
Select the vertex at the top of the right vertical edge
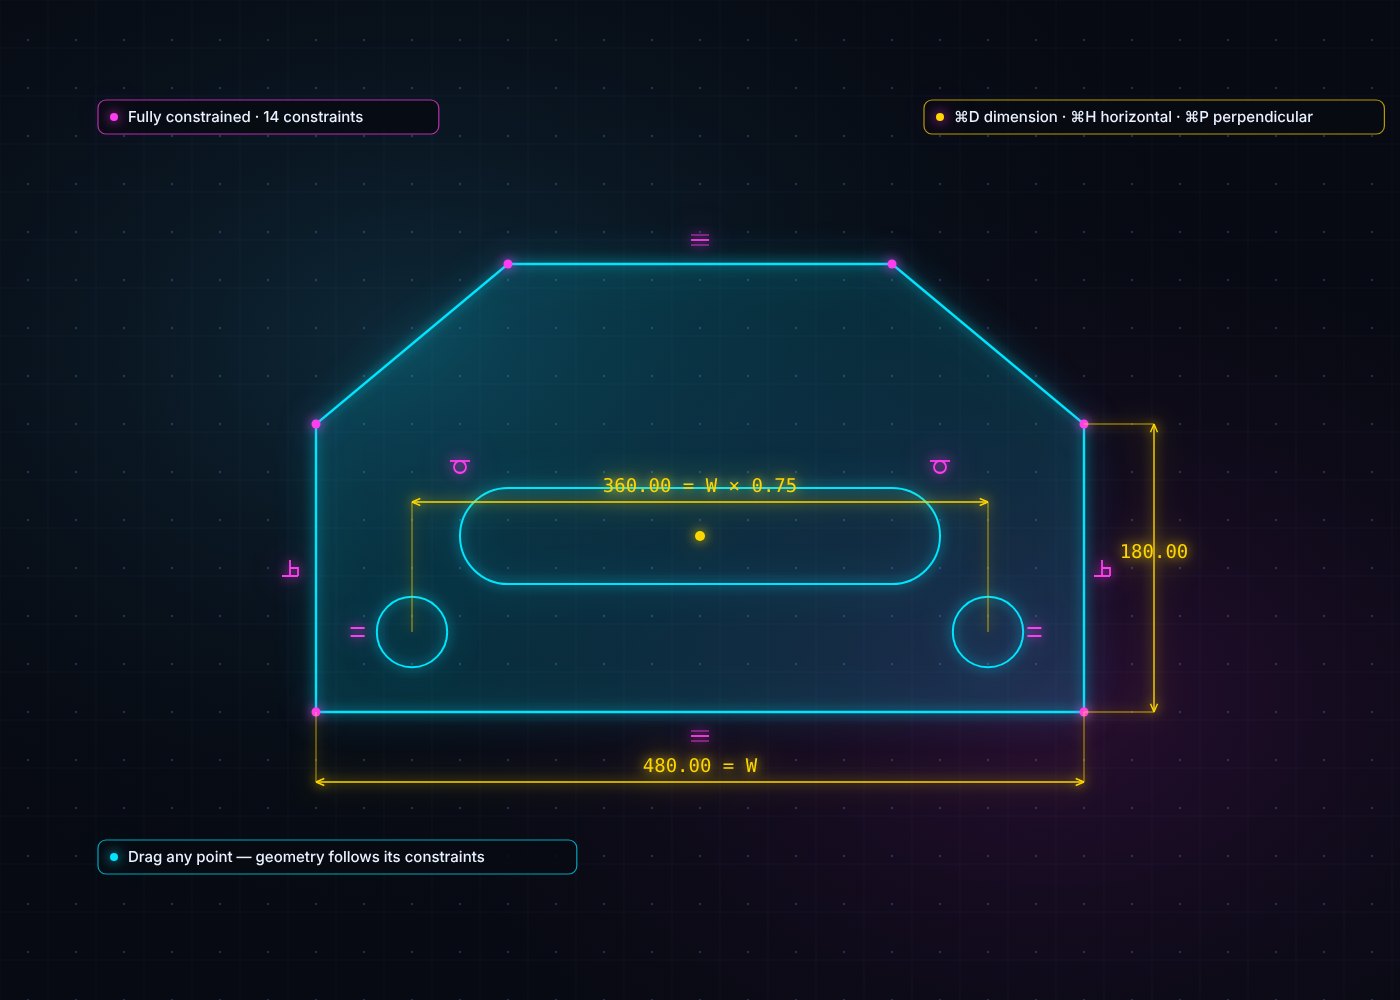click(1084, 424)
